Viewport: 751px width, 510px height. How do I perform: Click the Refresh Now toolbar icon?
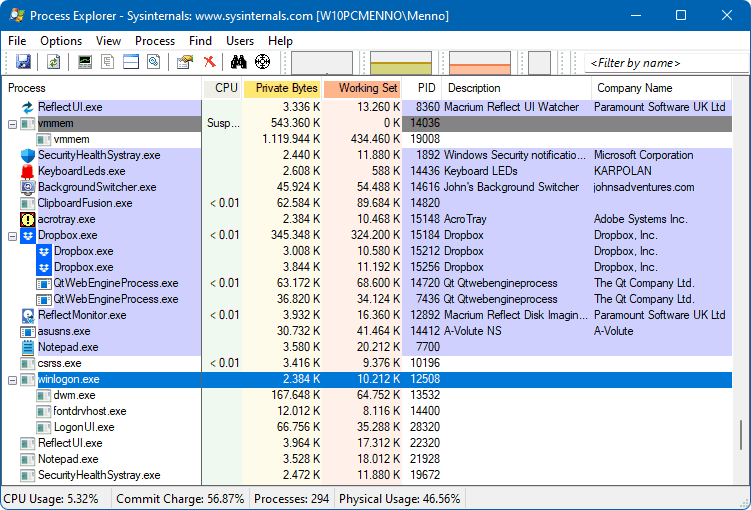(54, 62)
